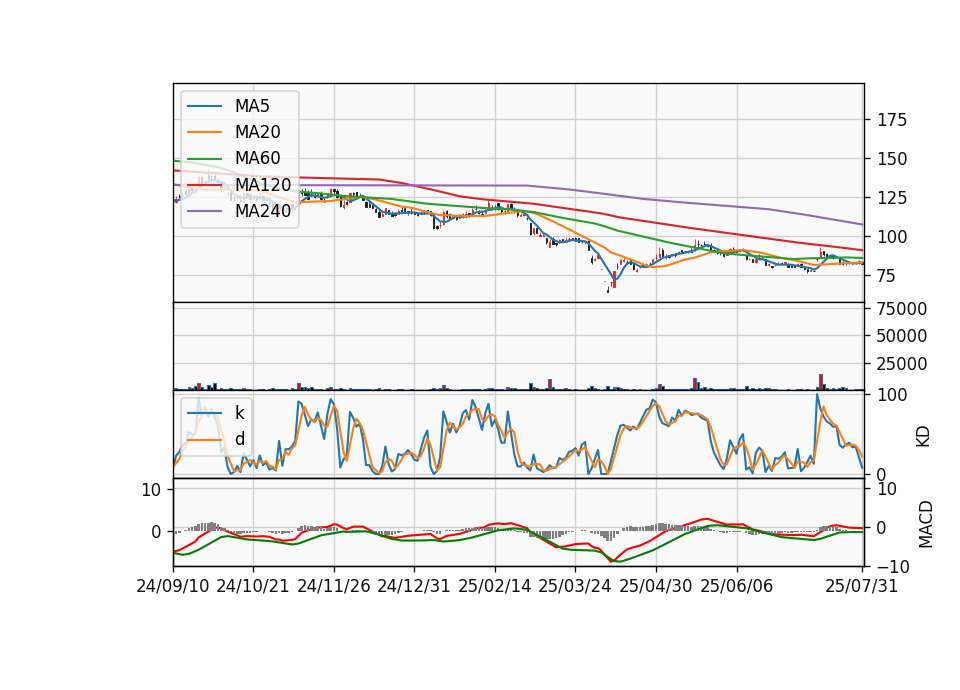960x690 pixels.
Task: Click the tallest volume bar near July
Action: pyautogui.click(x=820, y=382)
